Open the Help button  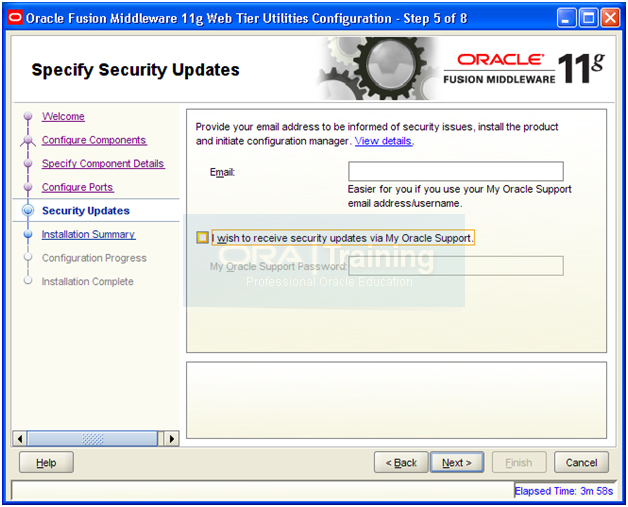pyautogui.click(x=46, y=463)
